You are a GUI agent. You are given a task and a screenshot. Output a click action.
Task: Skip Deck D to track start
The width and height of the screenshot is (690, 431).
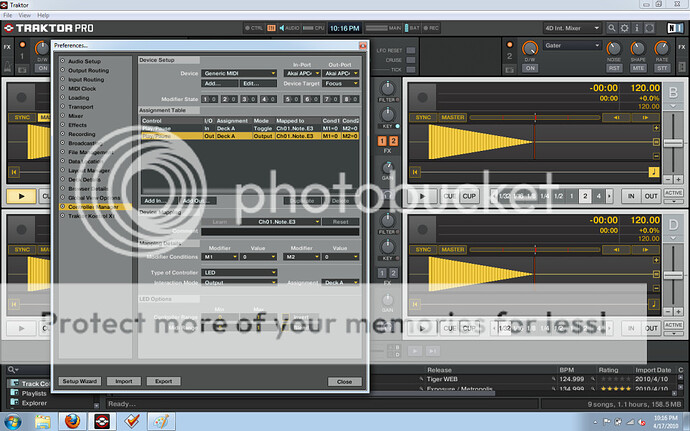415,304
